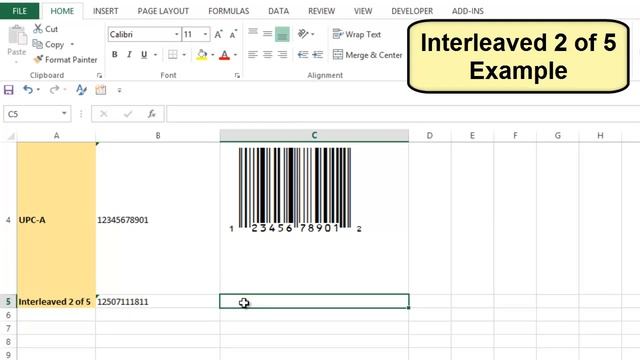The width and height of the screenshot is (640, 360).
Task: Select column C header
Action: point(314,136)
